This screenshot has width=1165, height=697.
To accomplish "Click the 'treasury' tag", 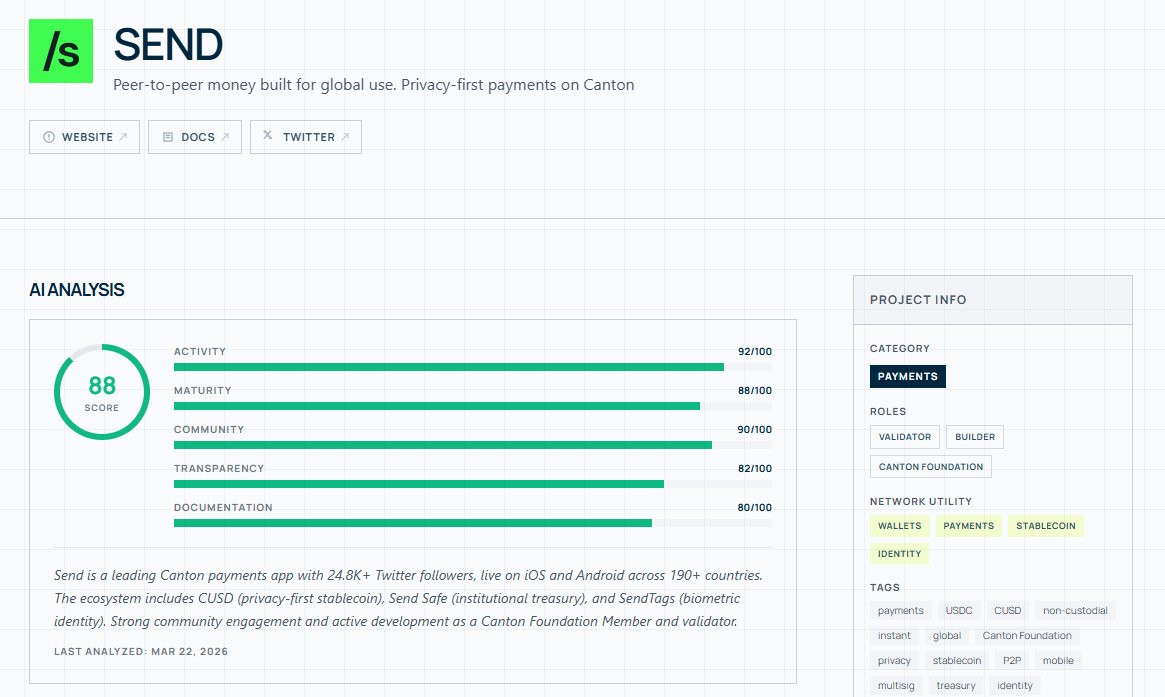I will [955, 686].
